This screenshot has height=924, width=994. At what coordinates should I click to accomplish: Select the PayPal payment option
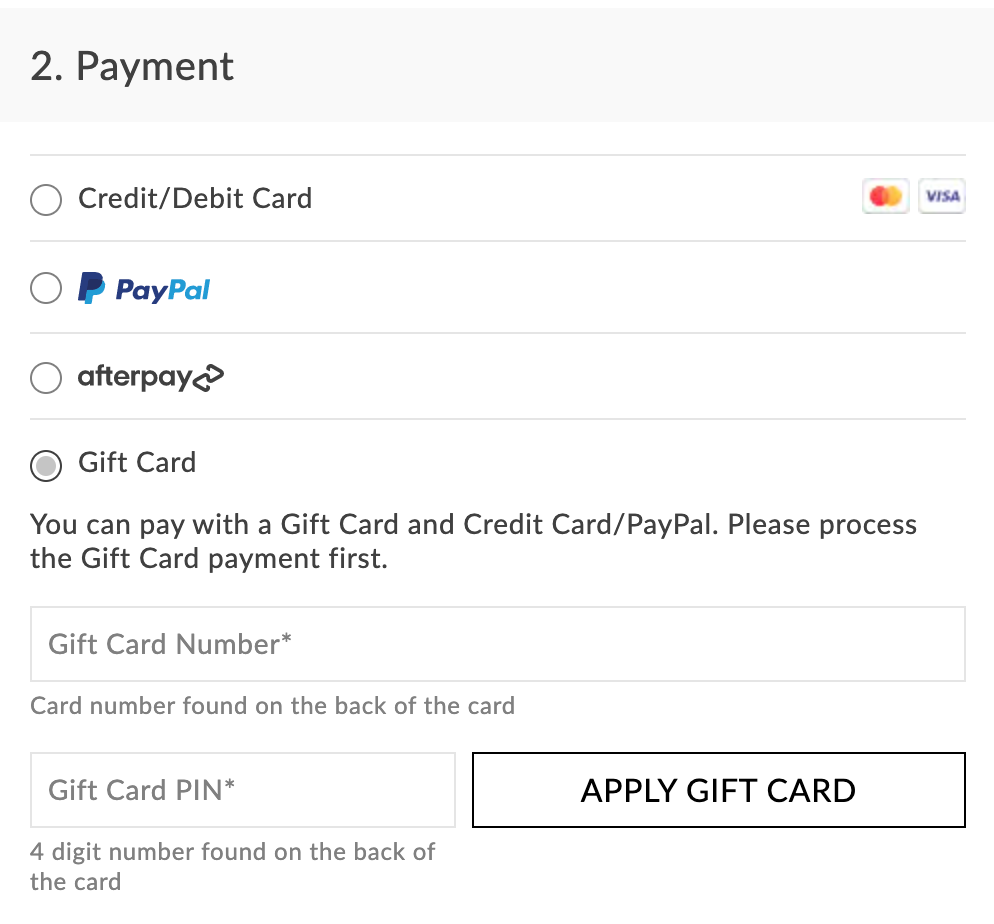(46, 288)
